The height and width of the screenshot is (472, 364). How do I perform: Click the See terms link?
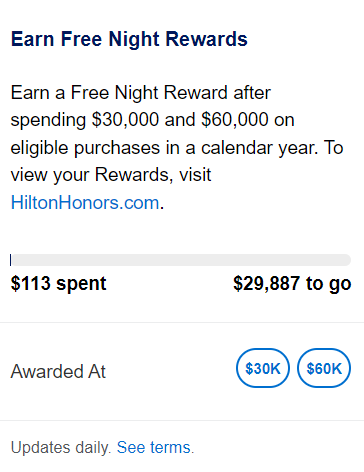click(155, 447)
